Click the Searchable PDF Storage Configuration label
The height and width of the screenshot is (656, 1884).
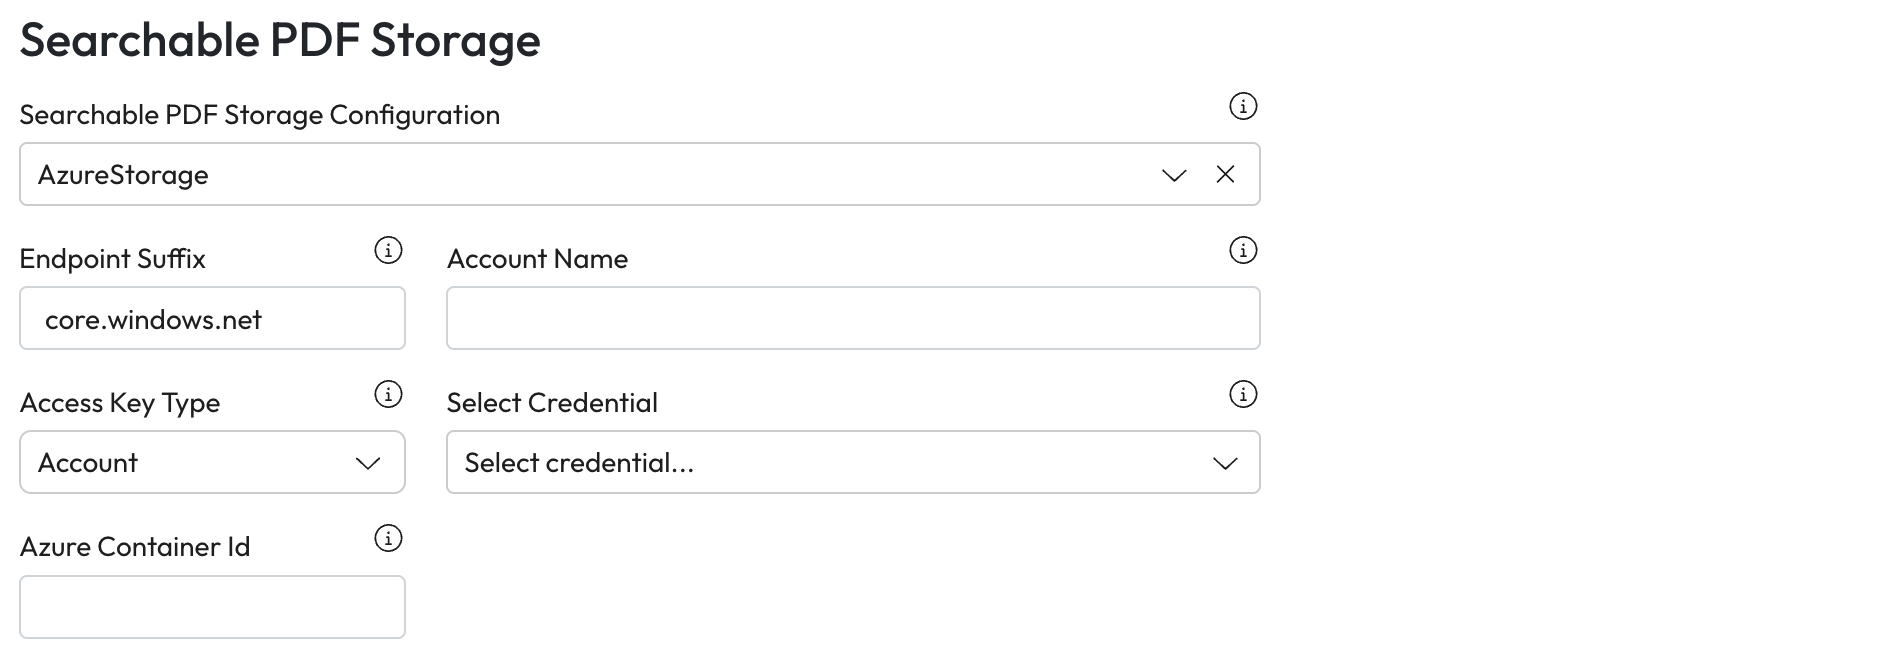260,115
